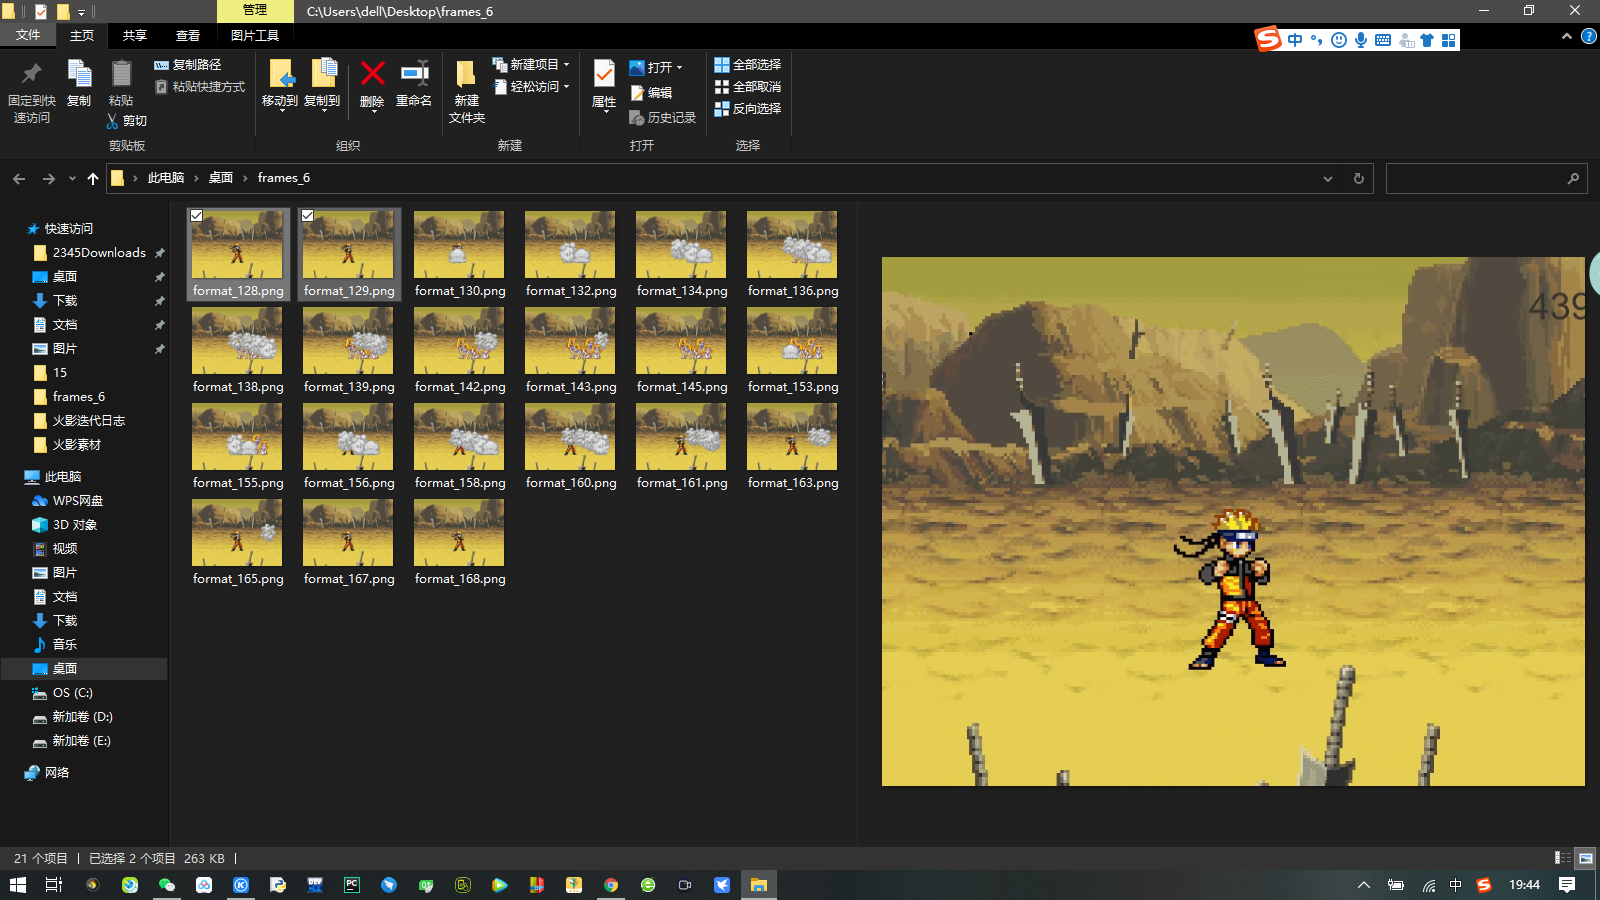Open frames_6 folder in sidebar
The image size is (1600, 900).
point(79,397)
